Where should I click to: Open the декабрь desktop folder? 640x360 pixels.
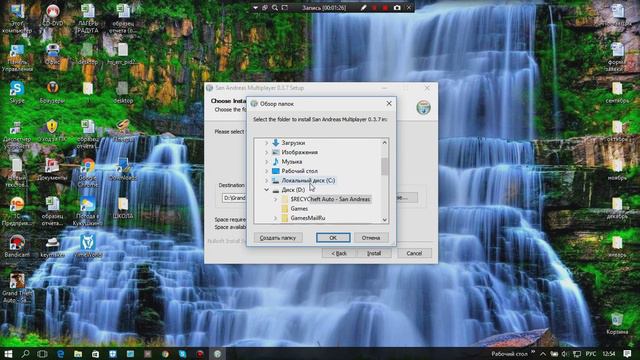pyautogui.click(x=617, y=207)
